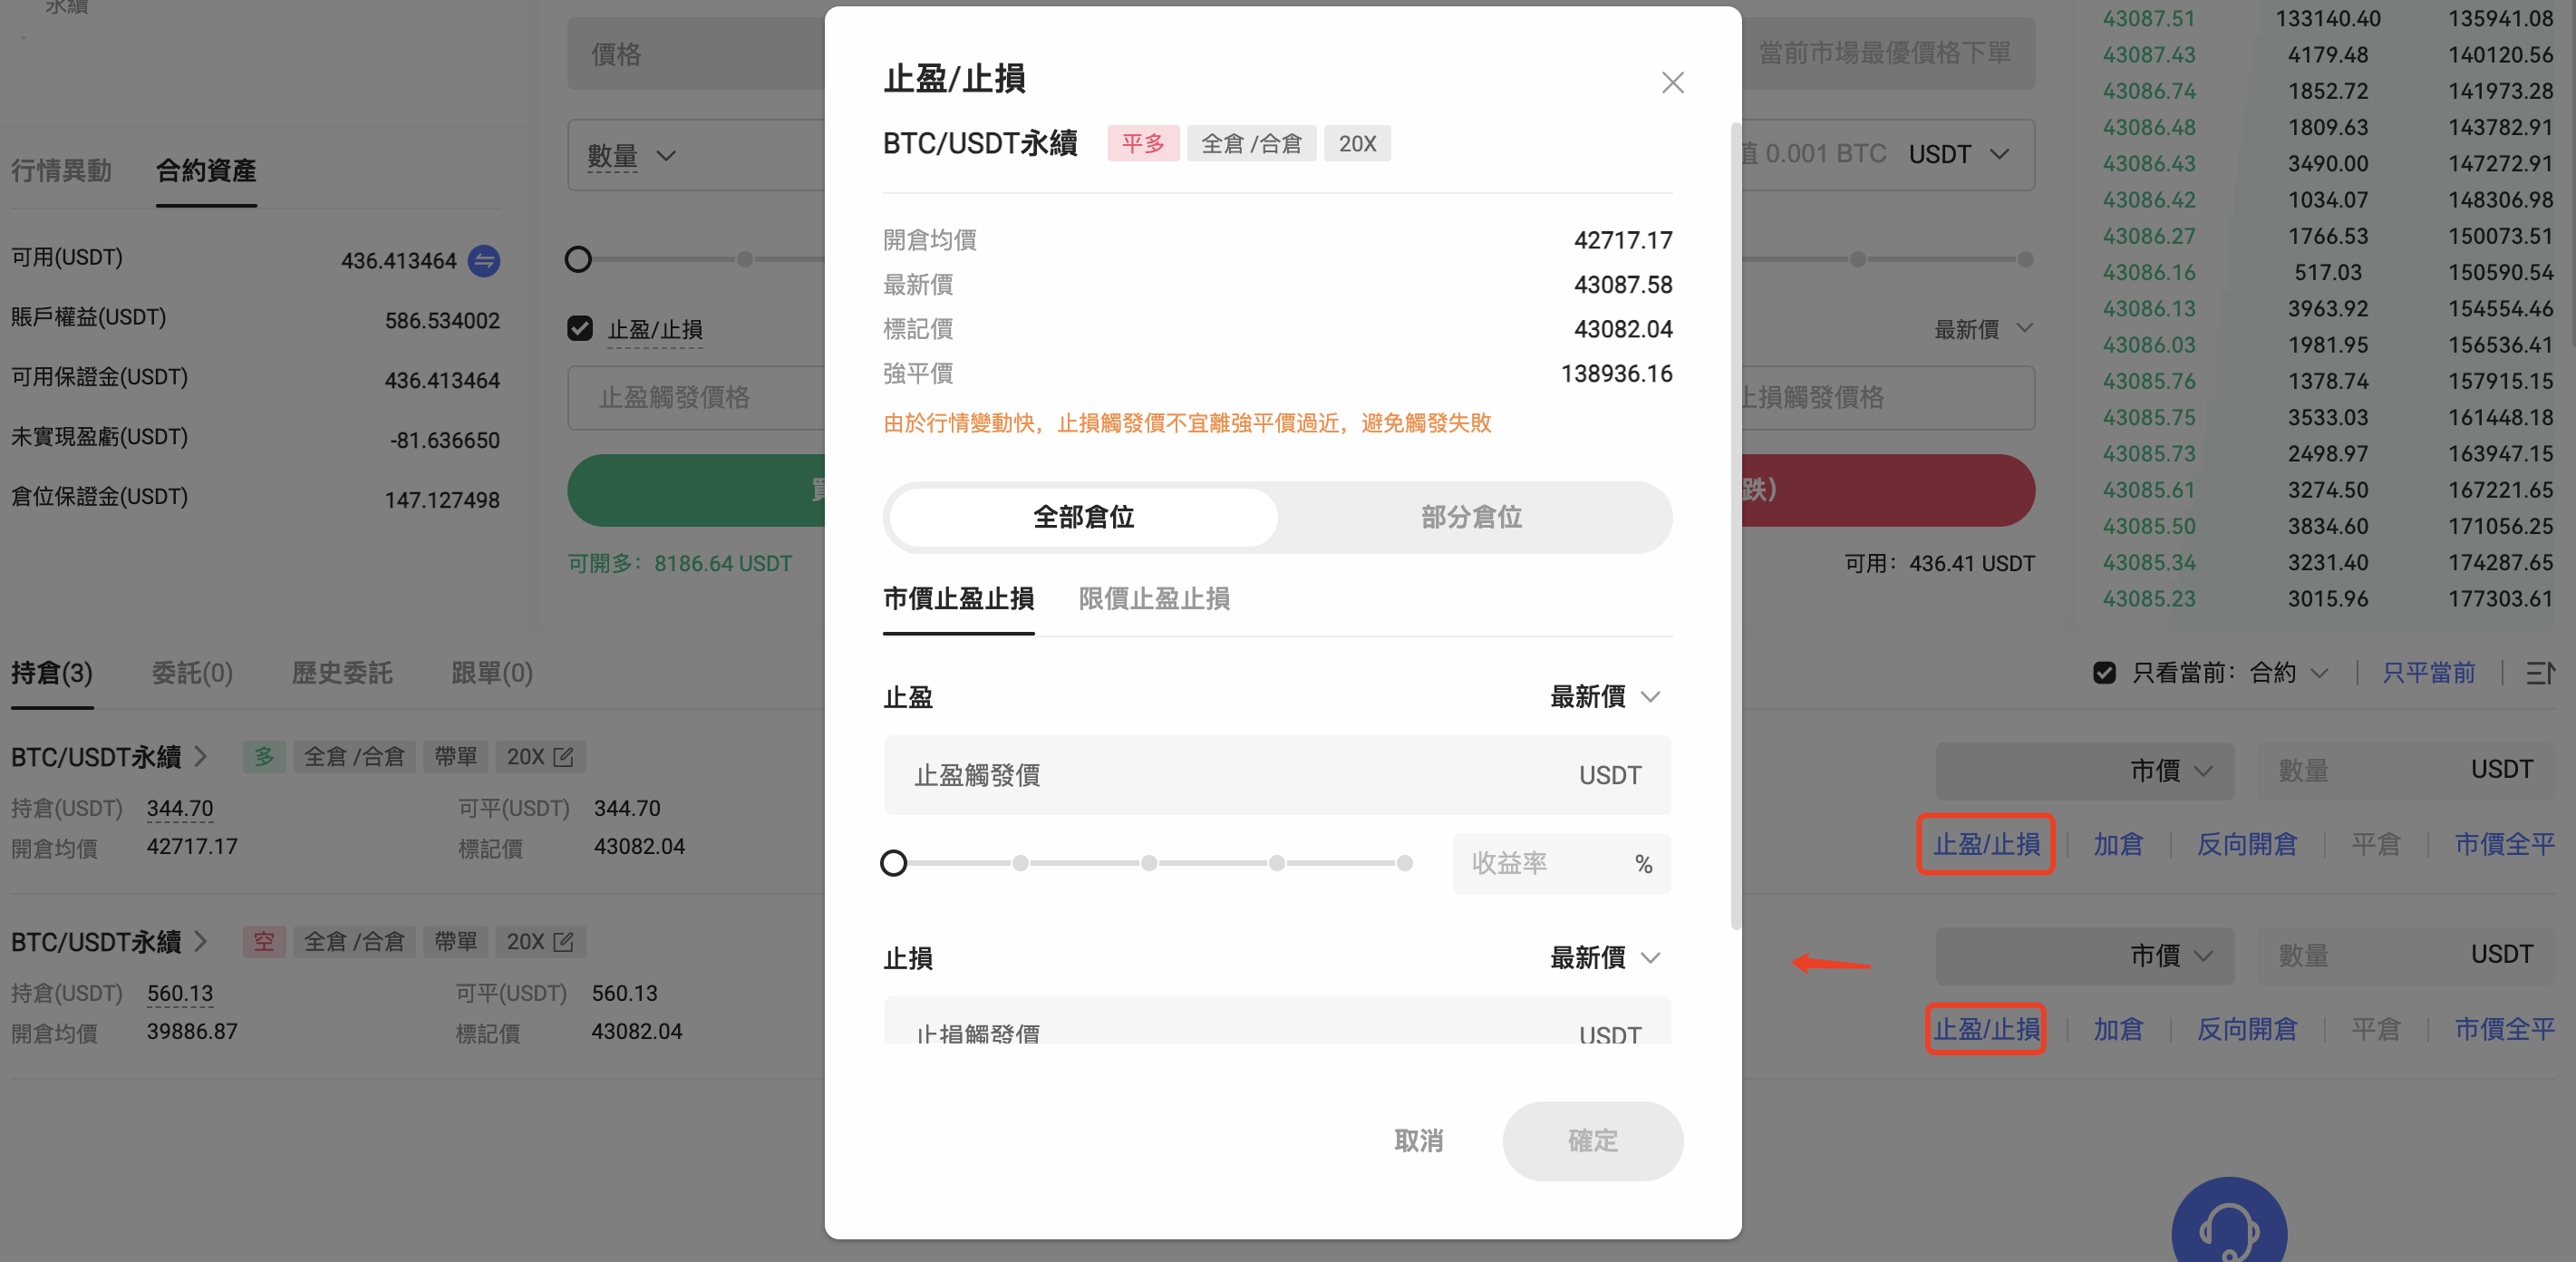Select 全部倉位 segment in dialog
Screen dimensions: 2576x1262
click(1083, 517)
